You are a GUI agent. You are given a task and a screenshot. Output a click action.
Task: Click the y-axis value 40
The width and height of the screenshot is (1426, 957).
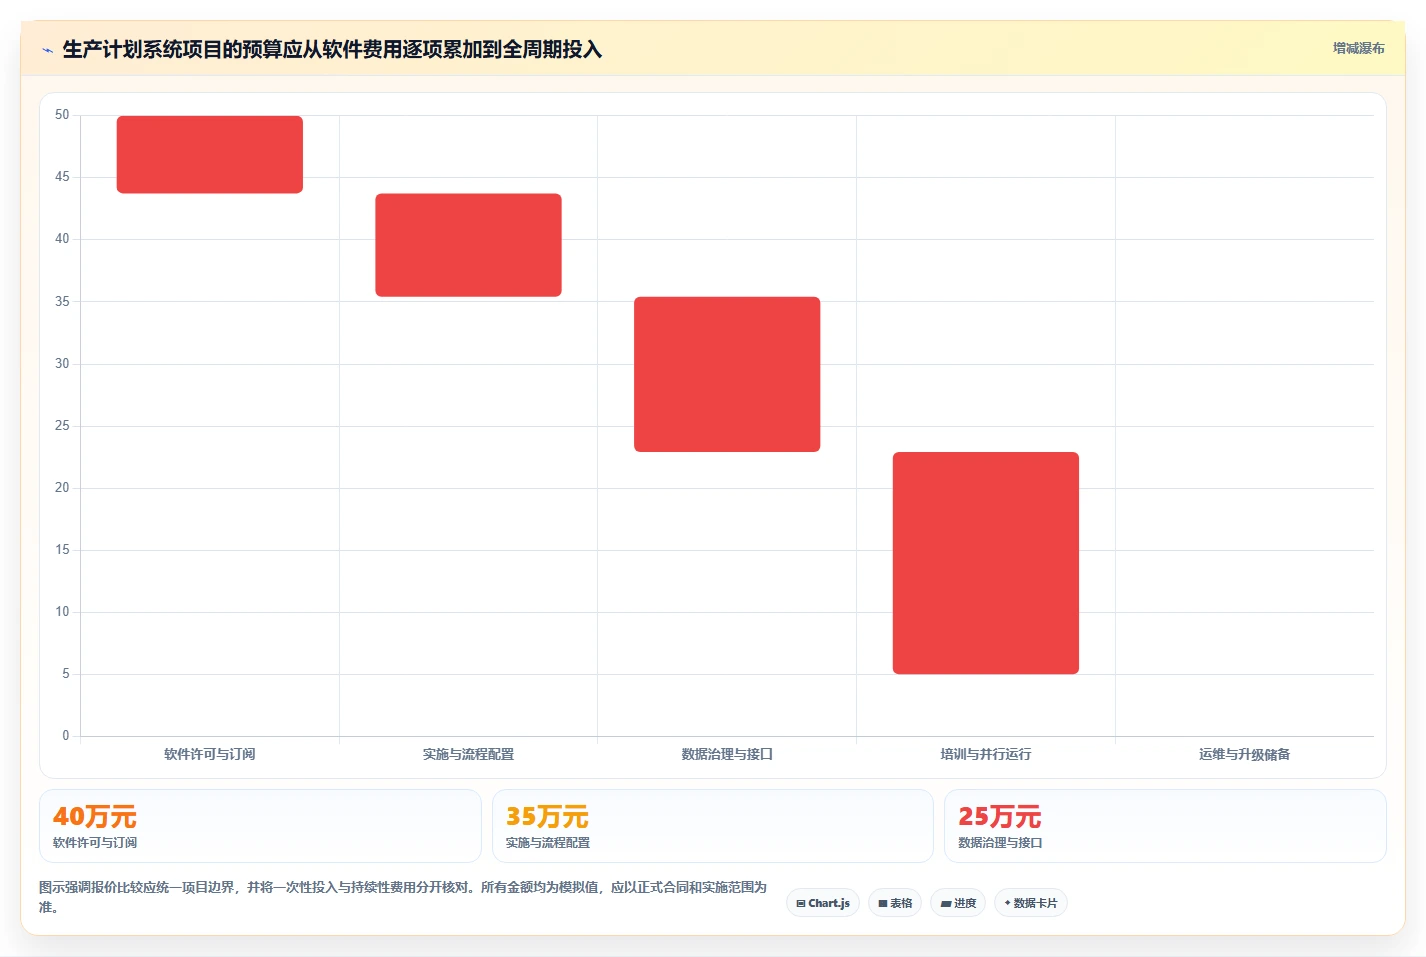[x=62, y=239]
